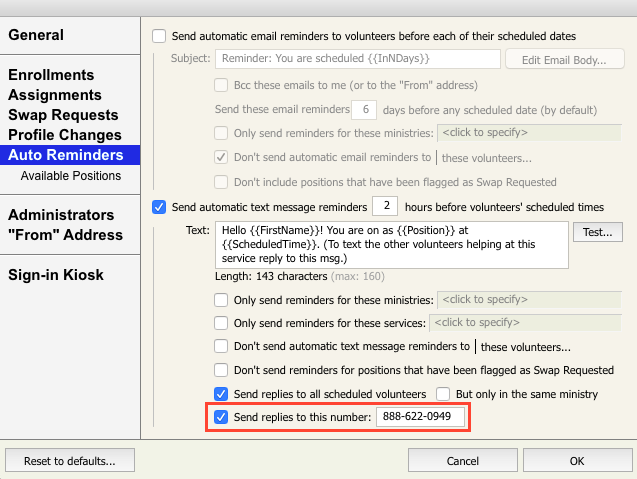Disable automatic text message reminders checkbox
Screen dimensions: 637x479
[159, 207]
